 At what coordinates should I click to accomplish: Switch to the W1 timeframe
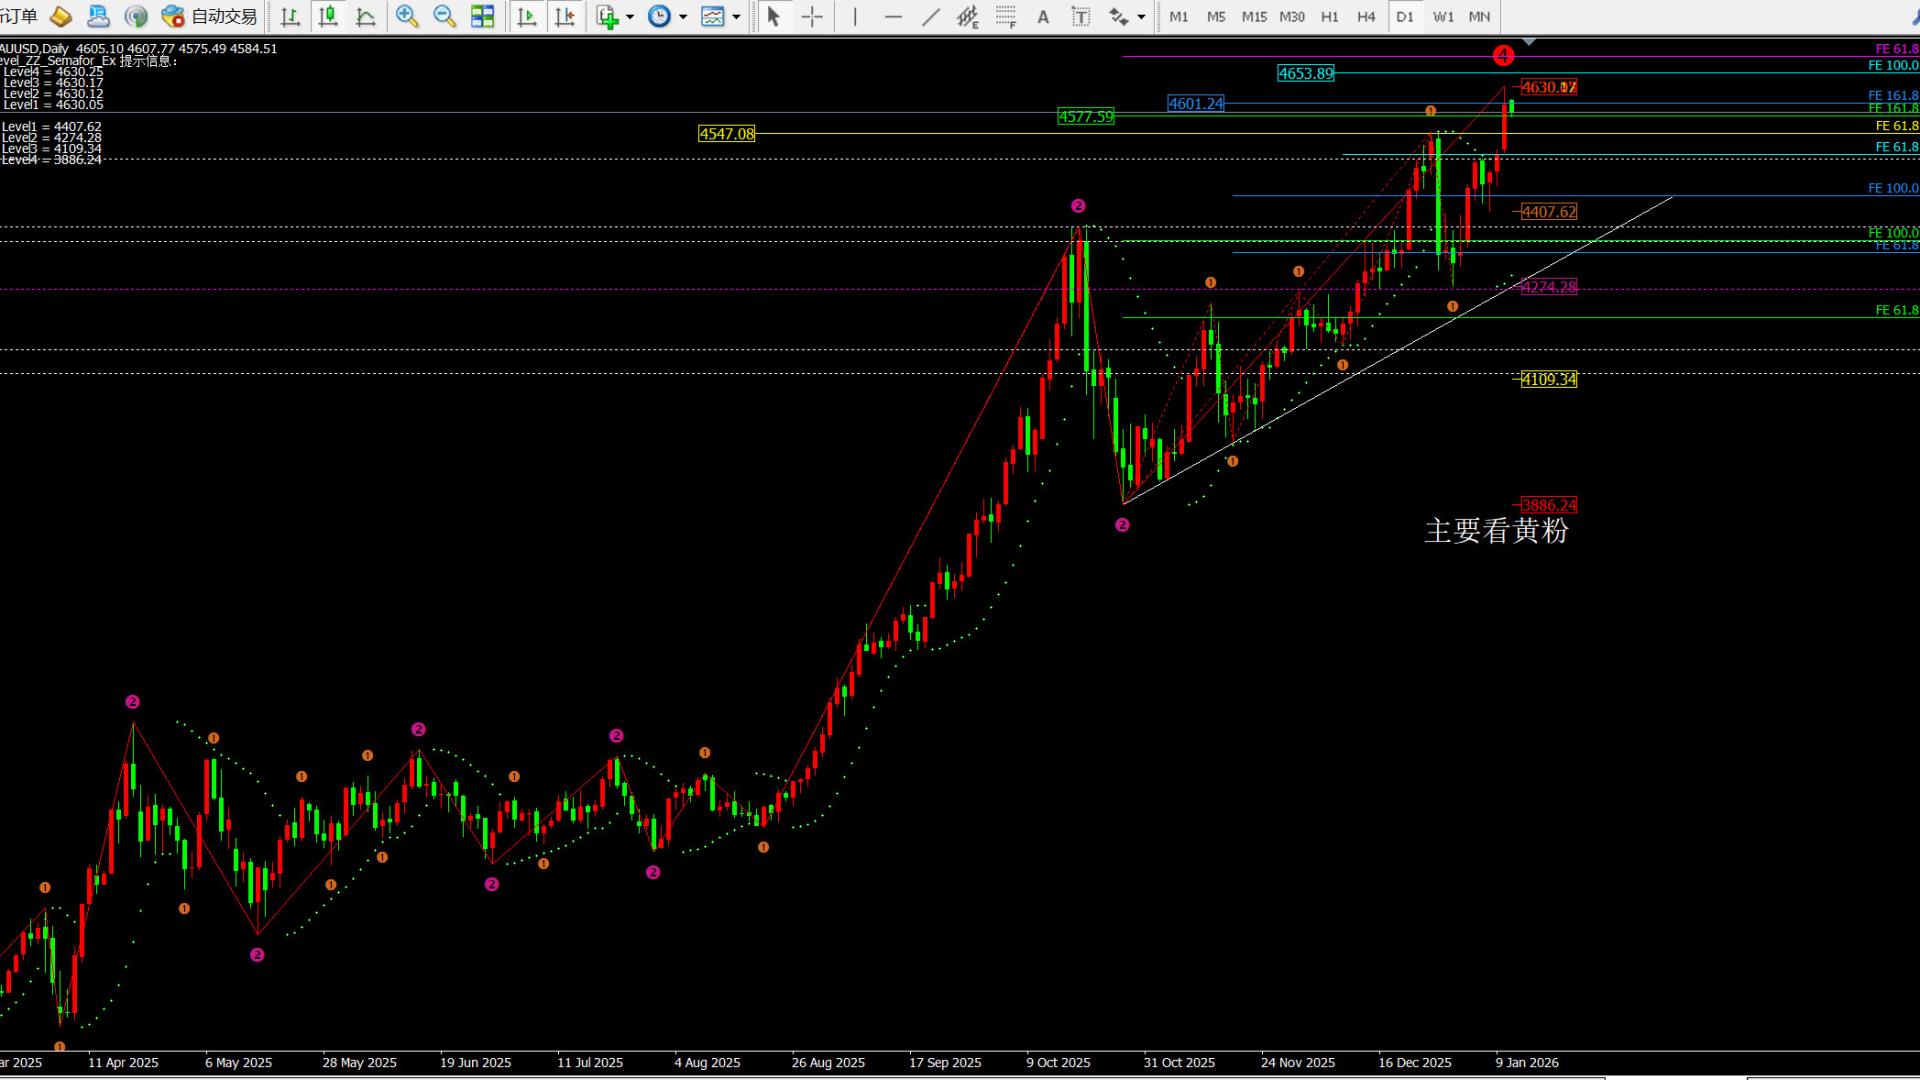click(x=1442, y=16)
